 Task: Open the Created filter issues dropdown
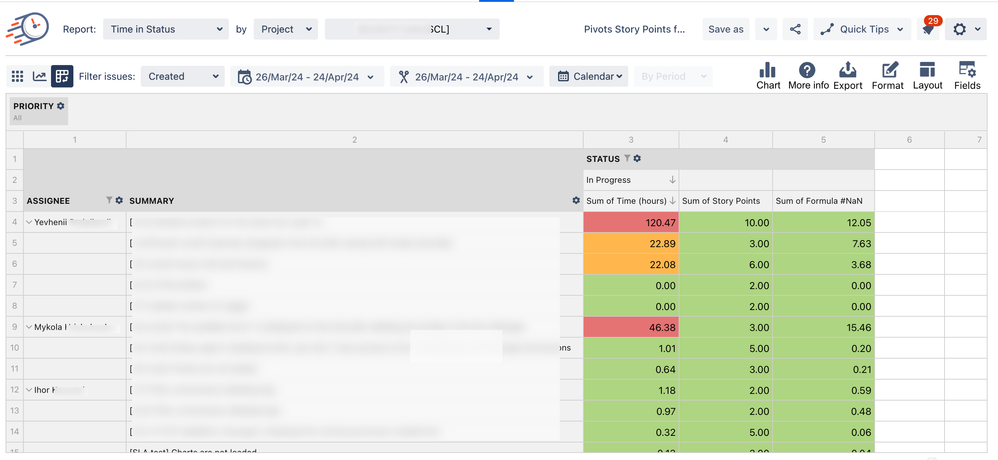182,76
